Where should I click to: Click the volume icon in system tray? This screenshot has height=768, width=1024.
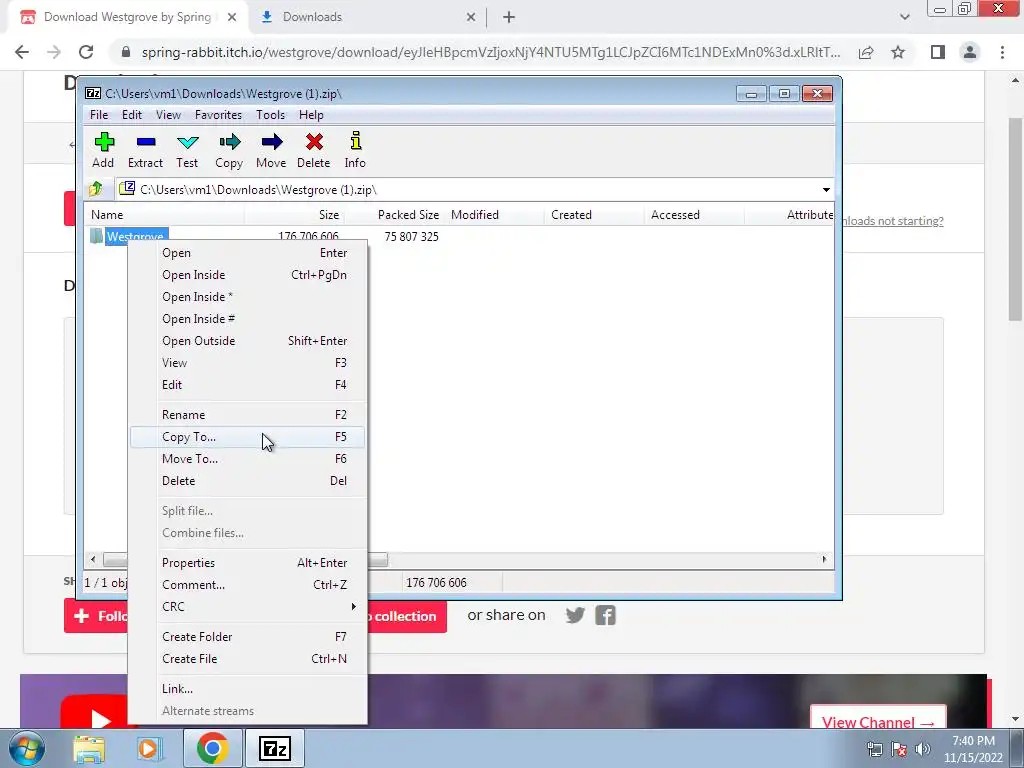pyautogui.click(x=923, y=749)
